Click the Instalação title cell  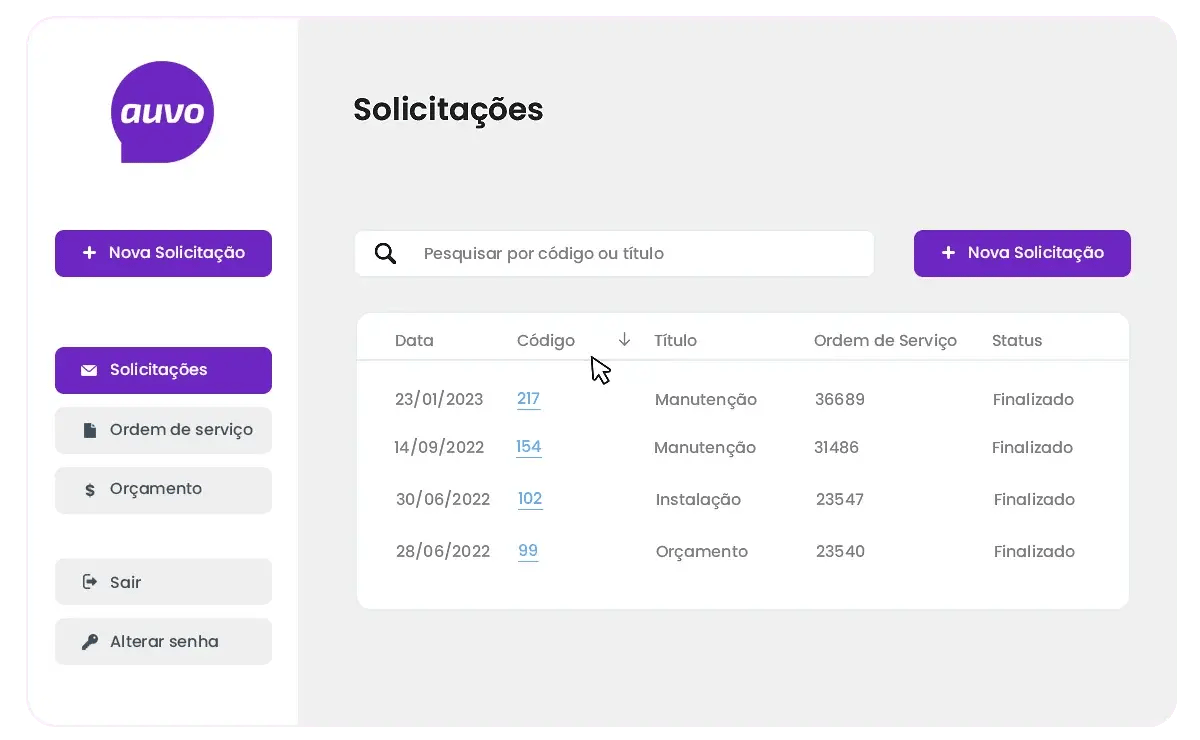(x=699, y=500)
